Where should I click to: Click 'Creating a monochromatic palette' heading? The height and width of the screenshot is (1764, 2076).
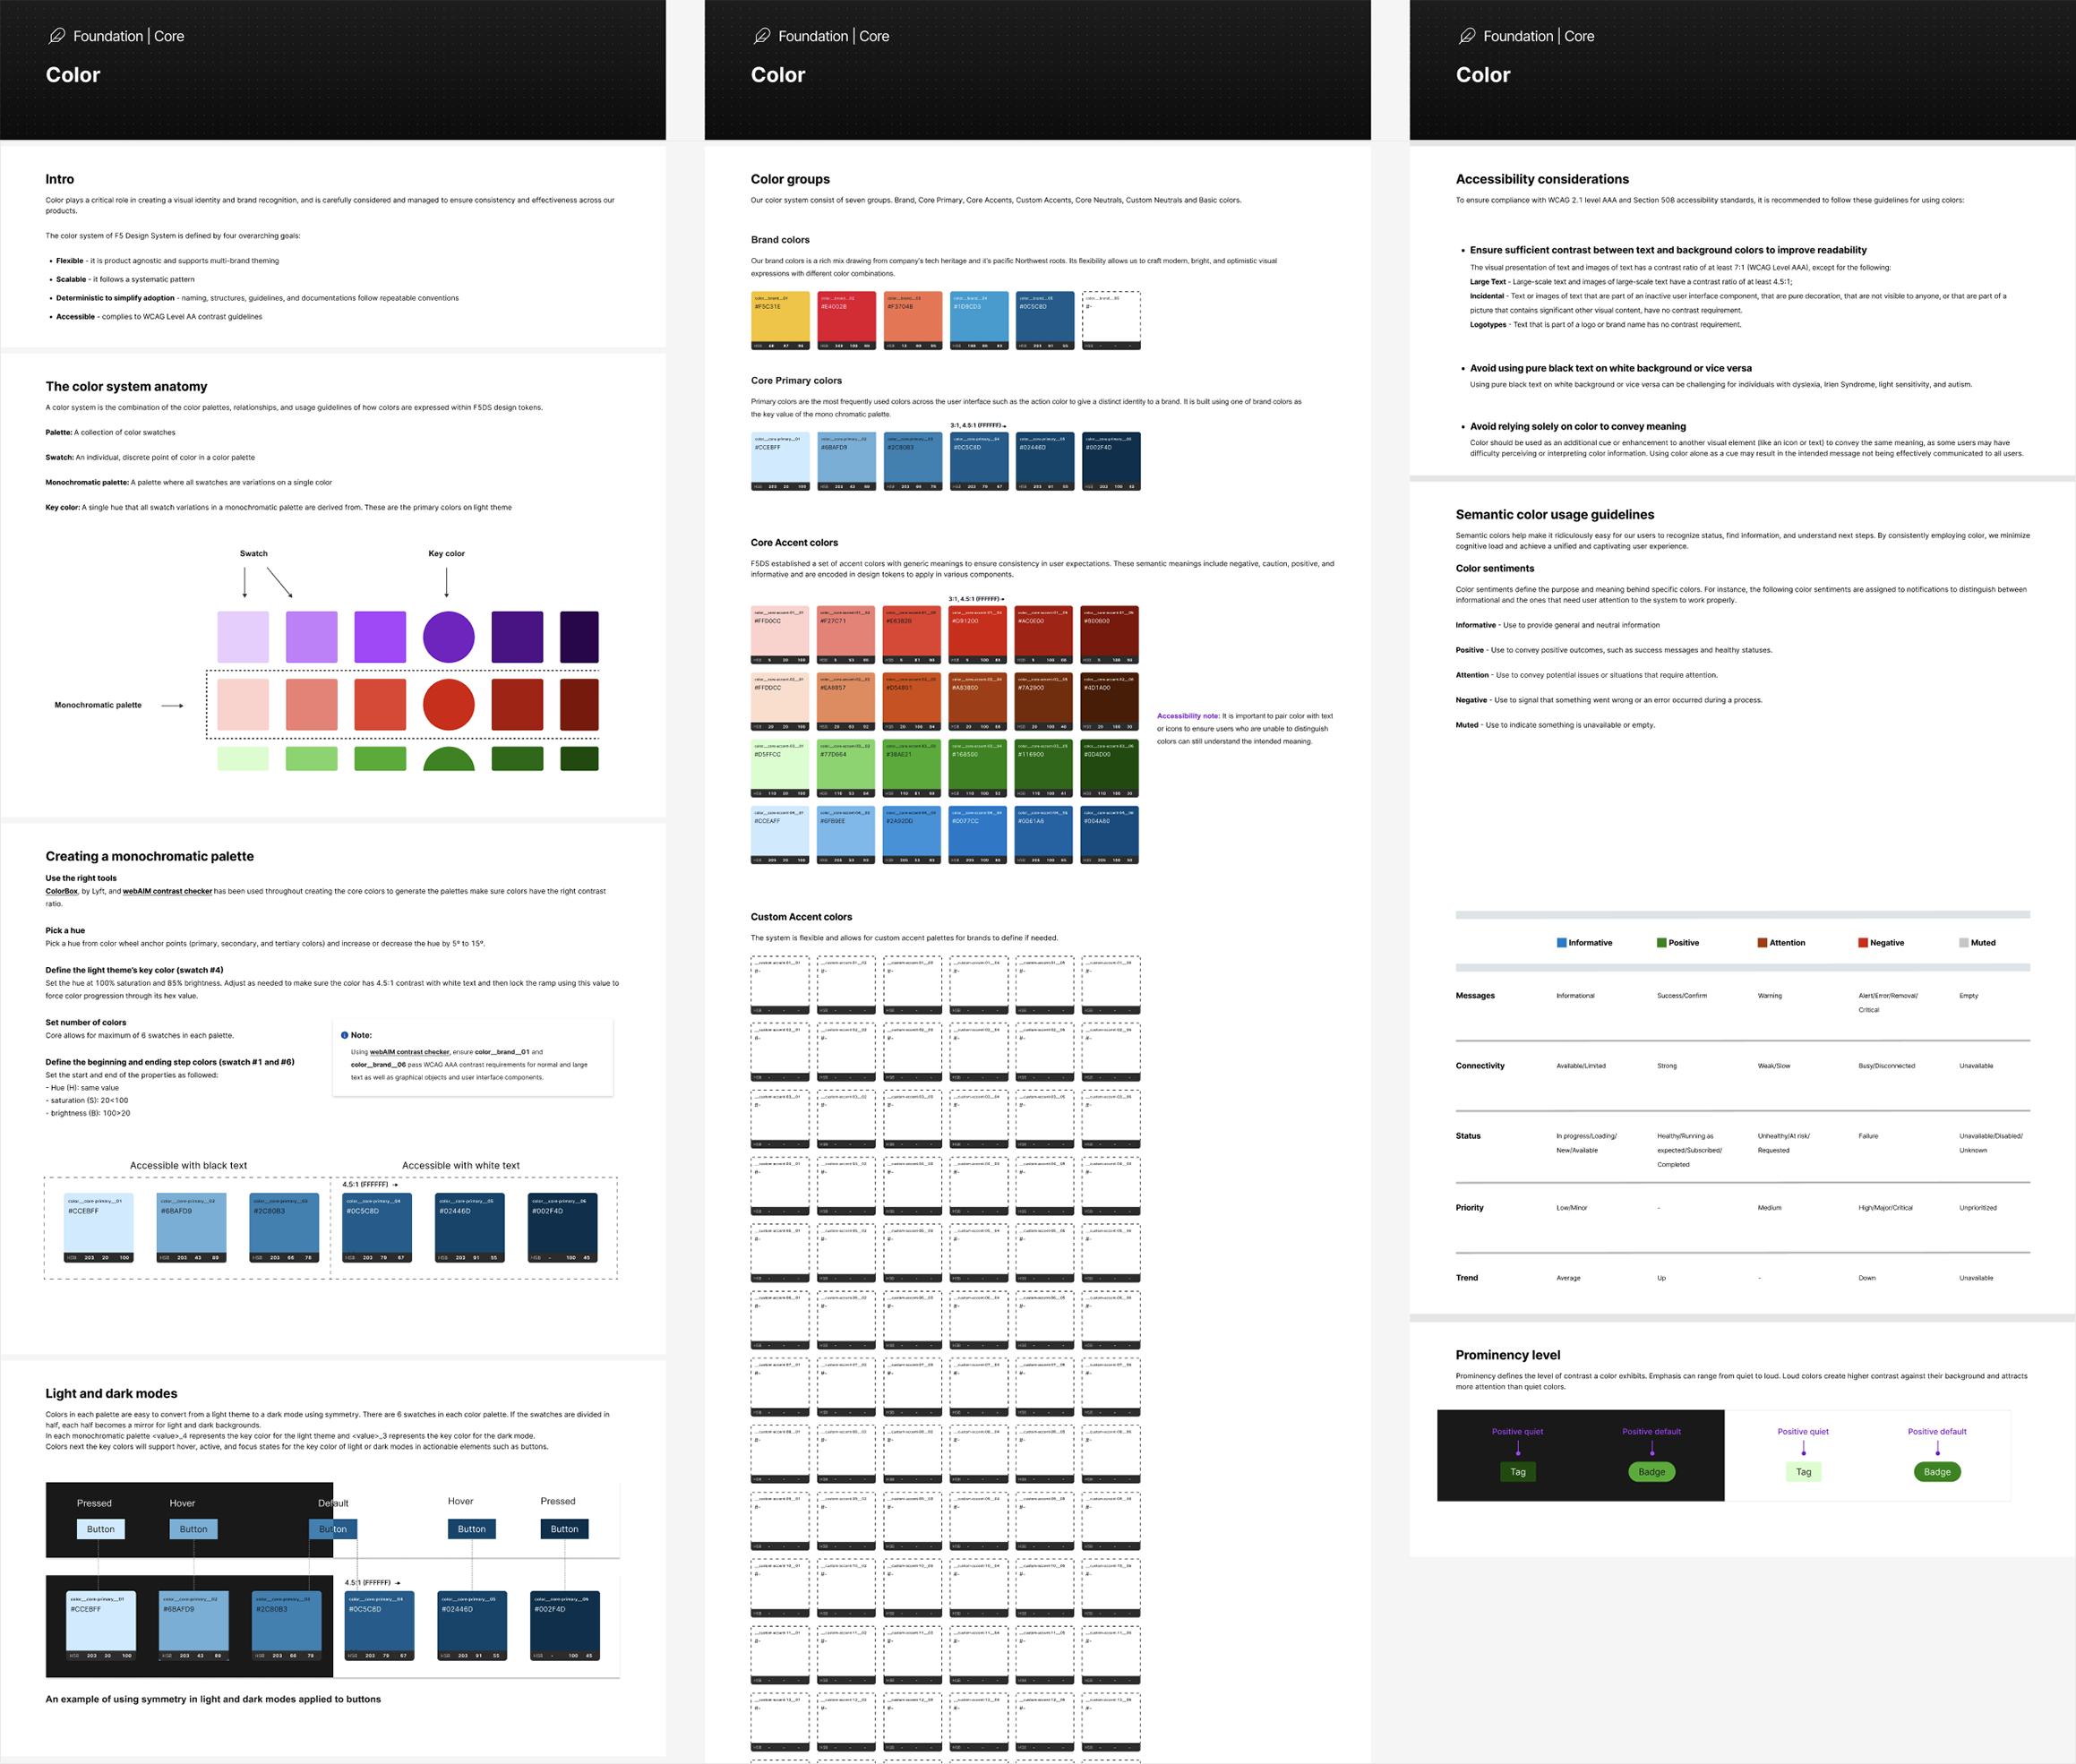coord(150,857)
